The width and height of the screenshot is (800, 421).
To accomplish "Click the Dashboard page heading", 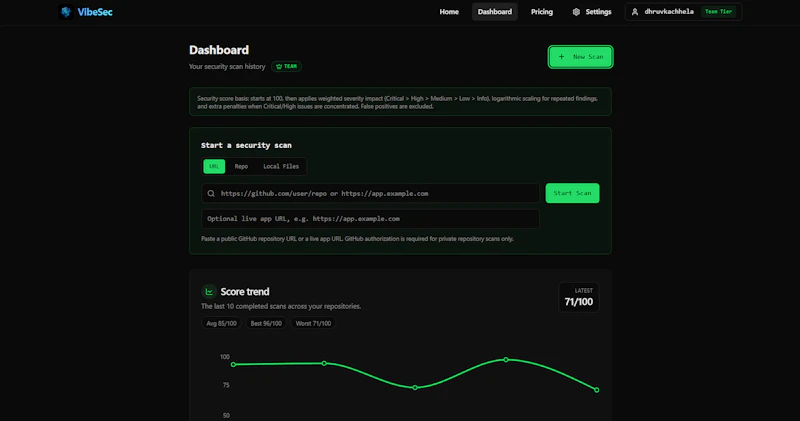I will pyautogui.click(x=219, y=50).
